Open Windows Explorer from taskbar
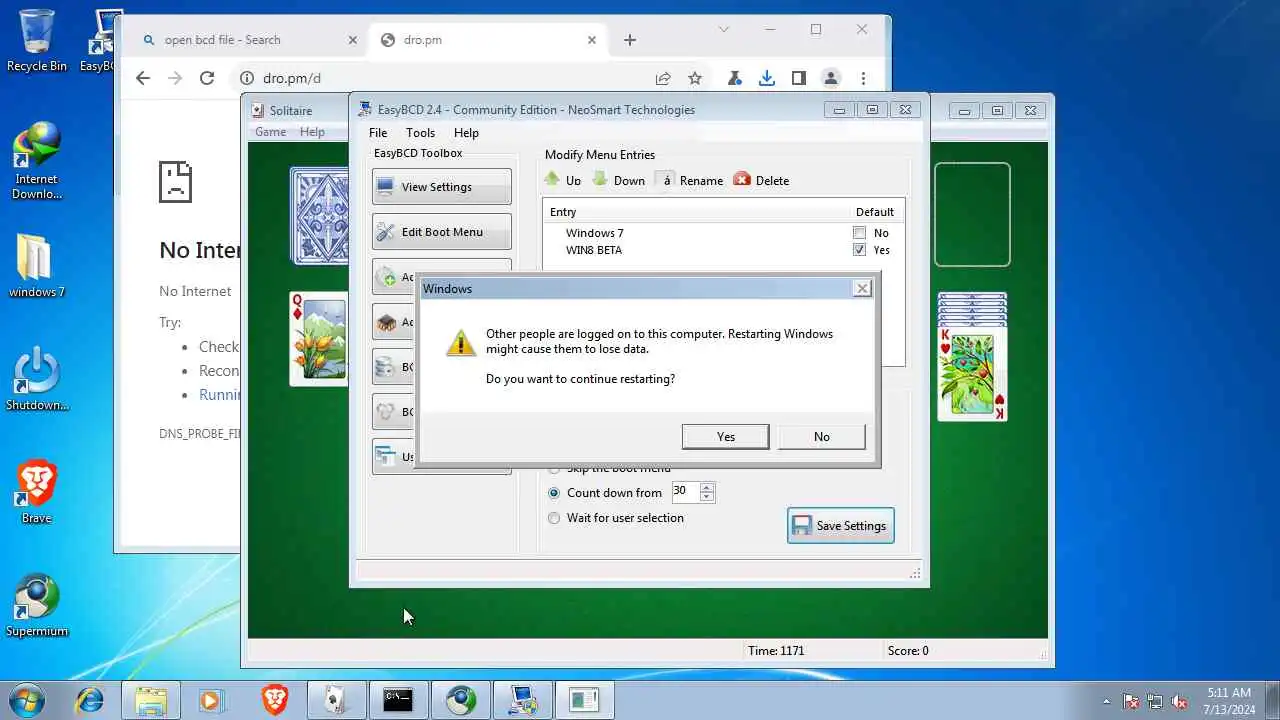Viewport: 1280px width, 720px height. tap(151, 700)
